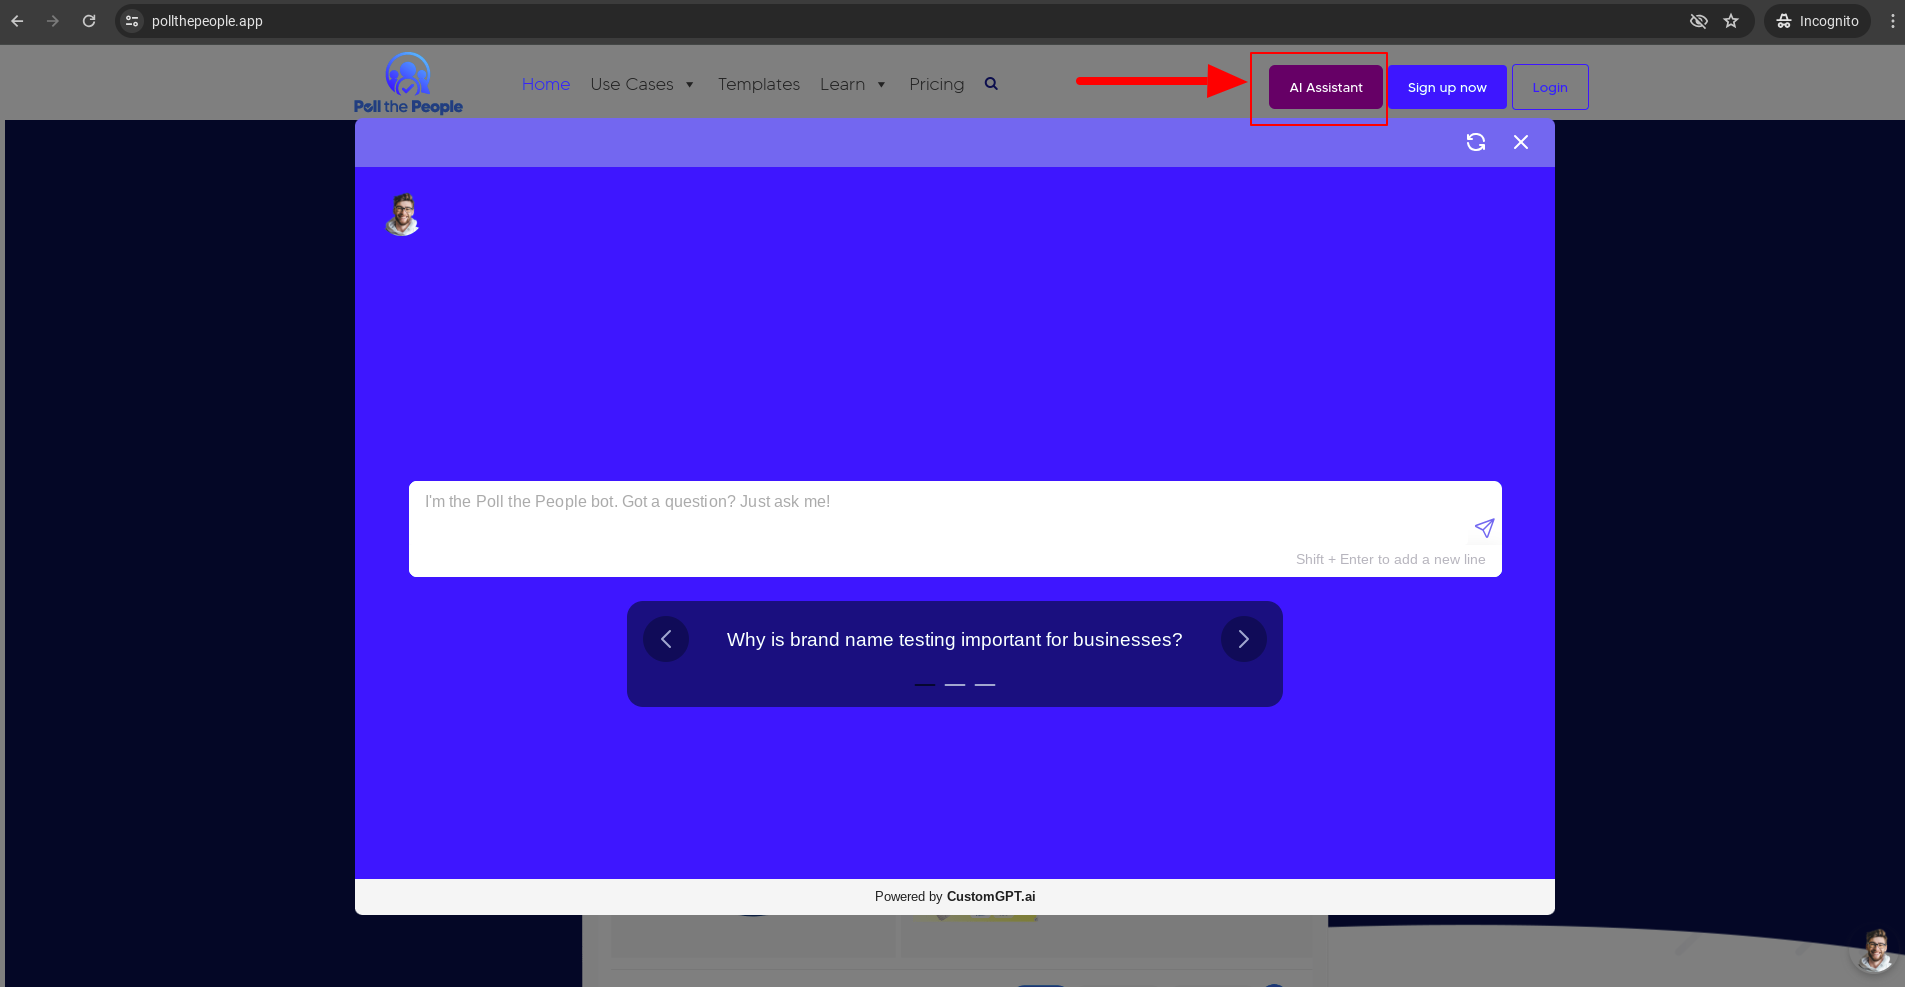Image resolution: width=1905 pixels, height=987 pixels.
Task: Launch the AI Assistant button
Action: pos(1326,87)
